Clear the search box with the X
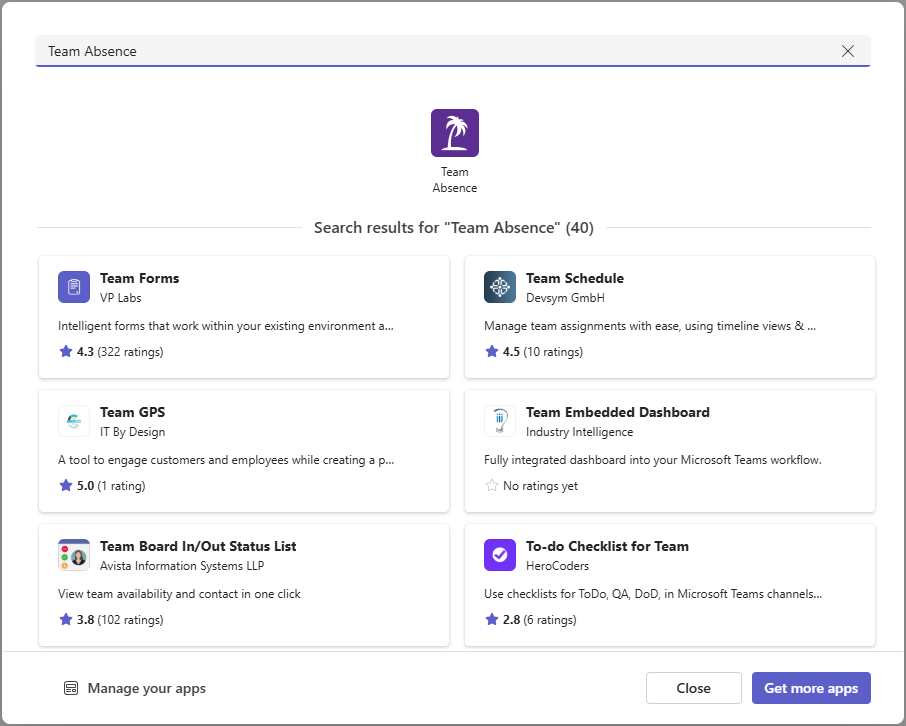Viewport: 906px width, 726px height. (x=848, y=51)
